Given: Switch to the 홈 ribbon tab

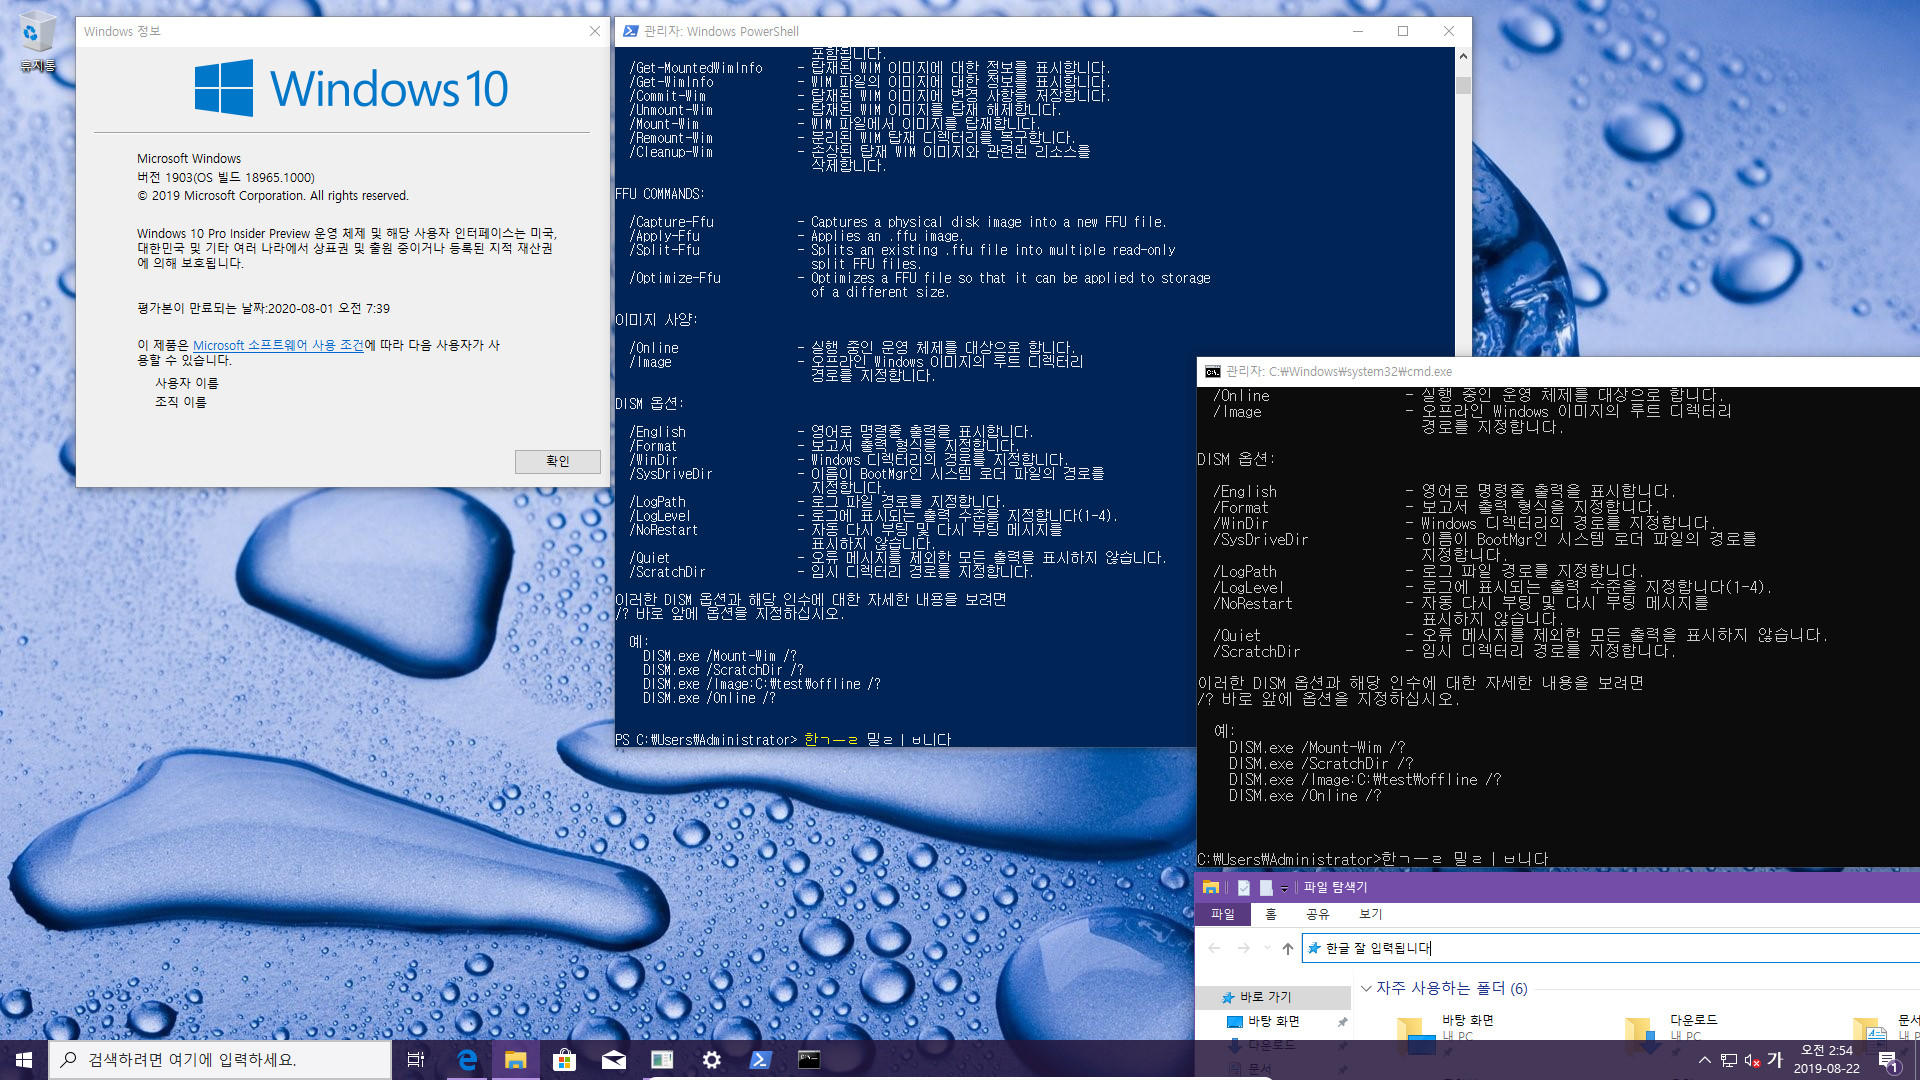Looking at the screenshot, I should (1270, 914).
